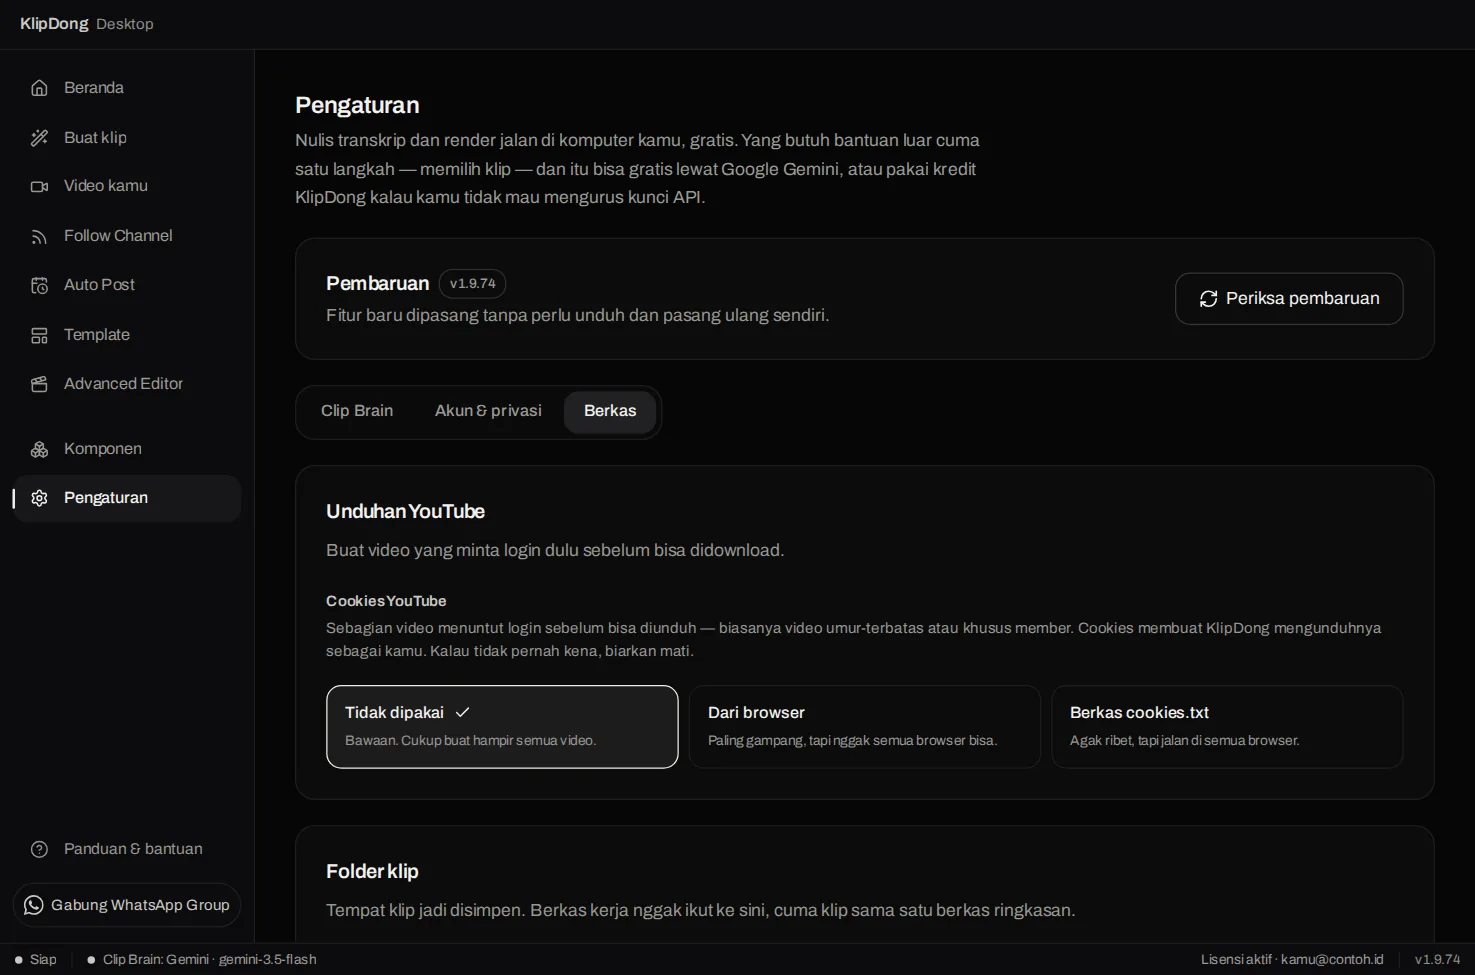Viewport: 1475px width, 975px height.
Task: Click Periksa pembaruan button
Action: coord(1289,299)
